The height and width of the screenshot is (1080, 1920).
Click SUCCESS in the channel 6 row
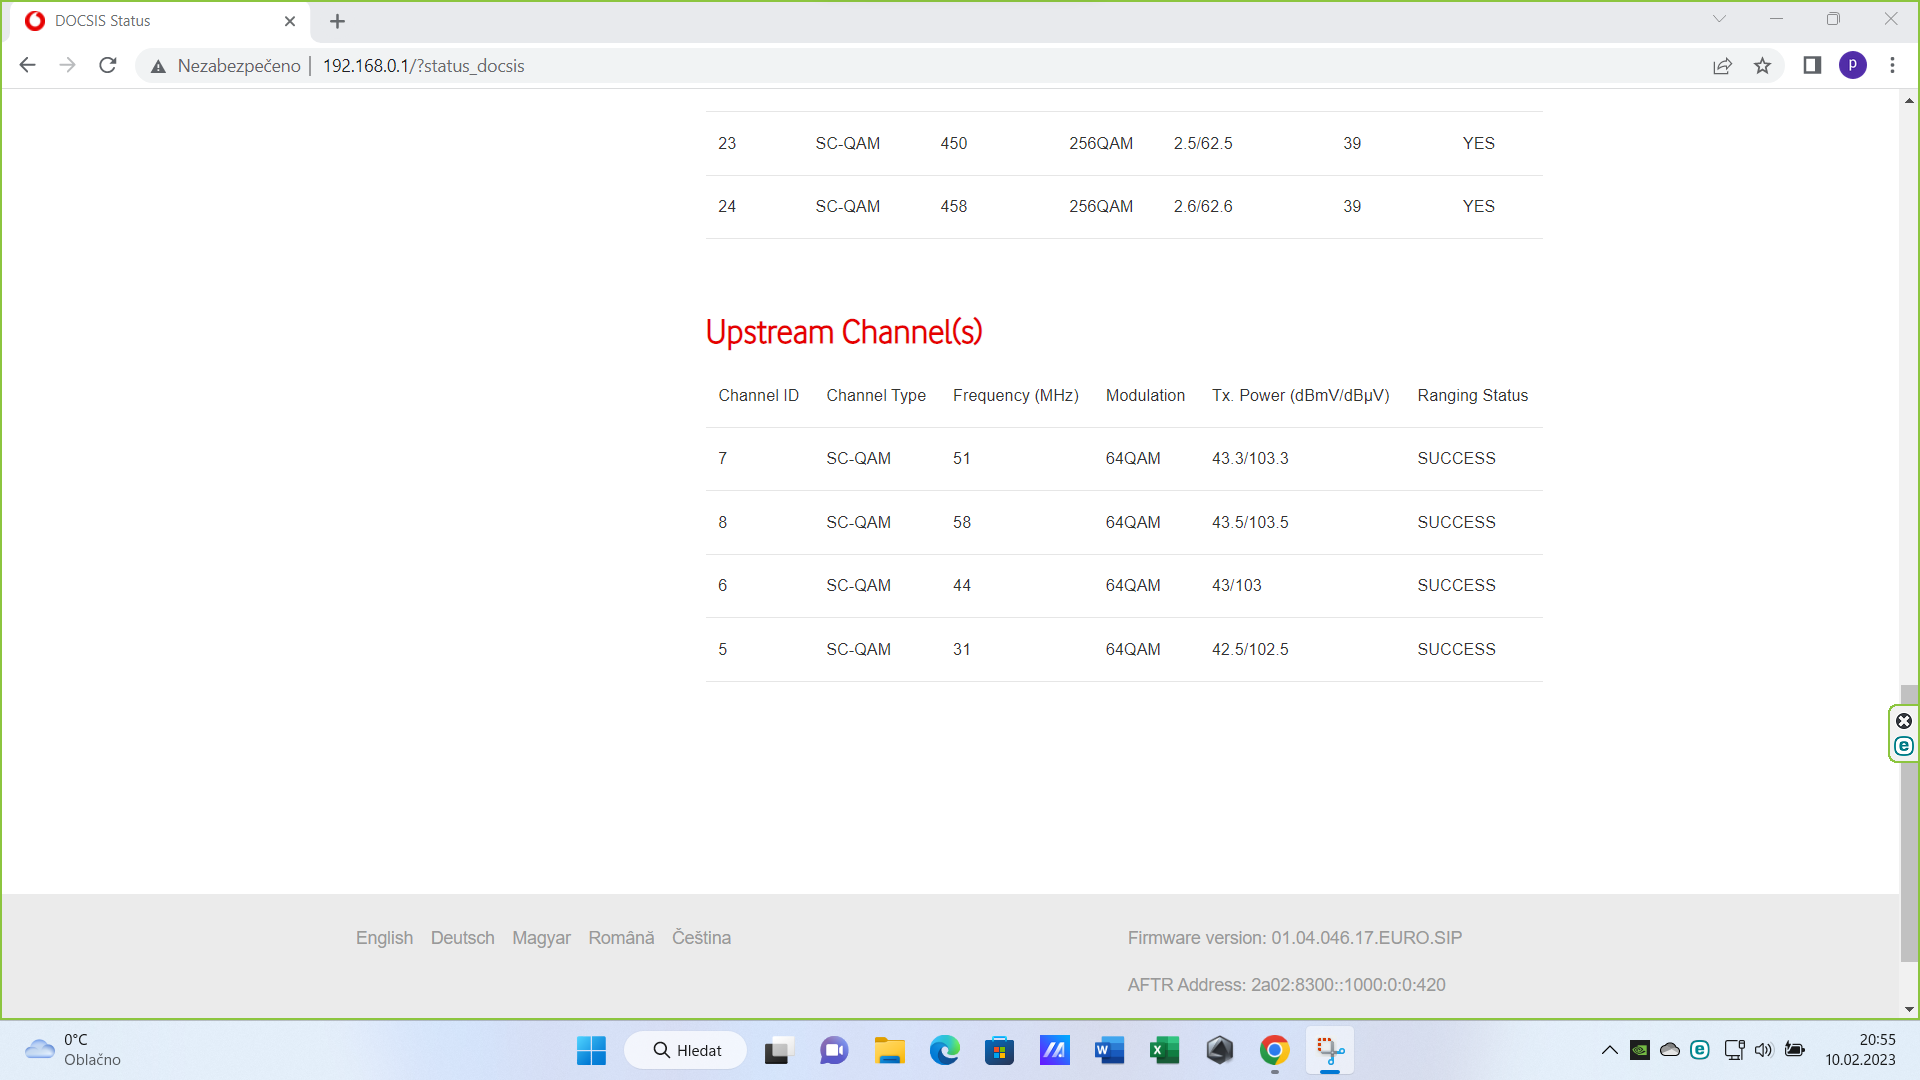(x=1456, y=586)
